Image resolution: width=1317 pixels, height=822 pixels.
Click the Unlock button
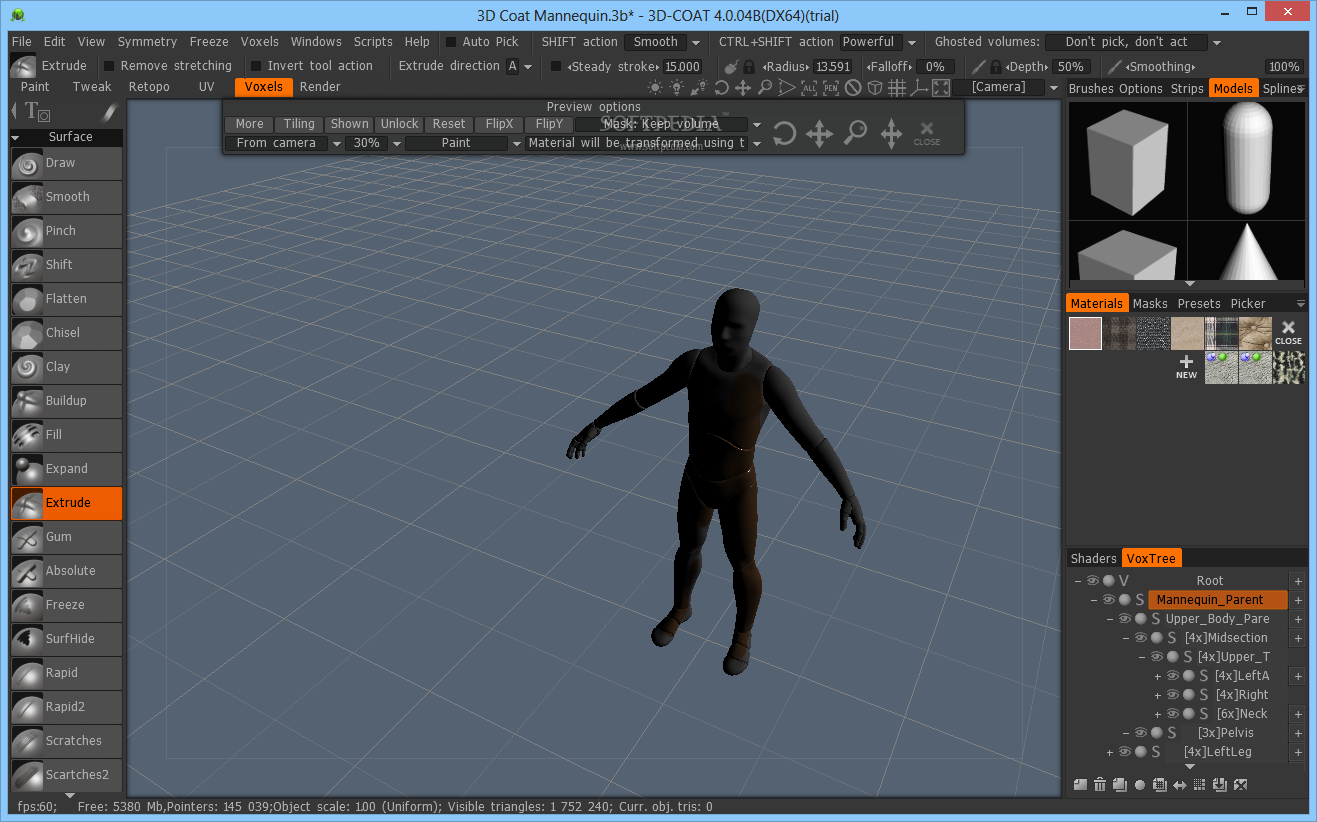coord(399,124)
